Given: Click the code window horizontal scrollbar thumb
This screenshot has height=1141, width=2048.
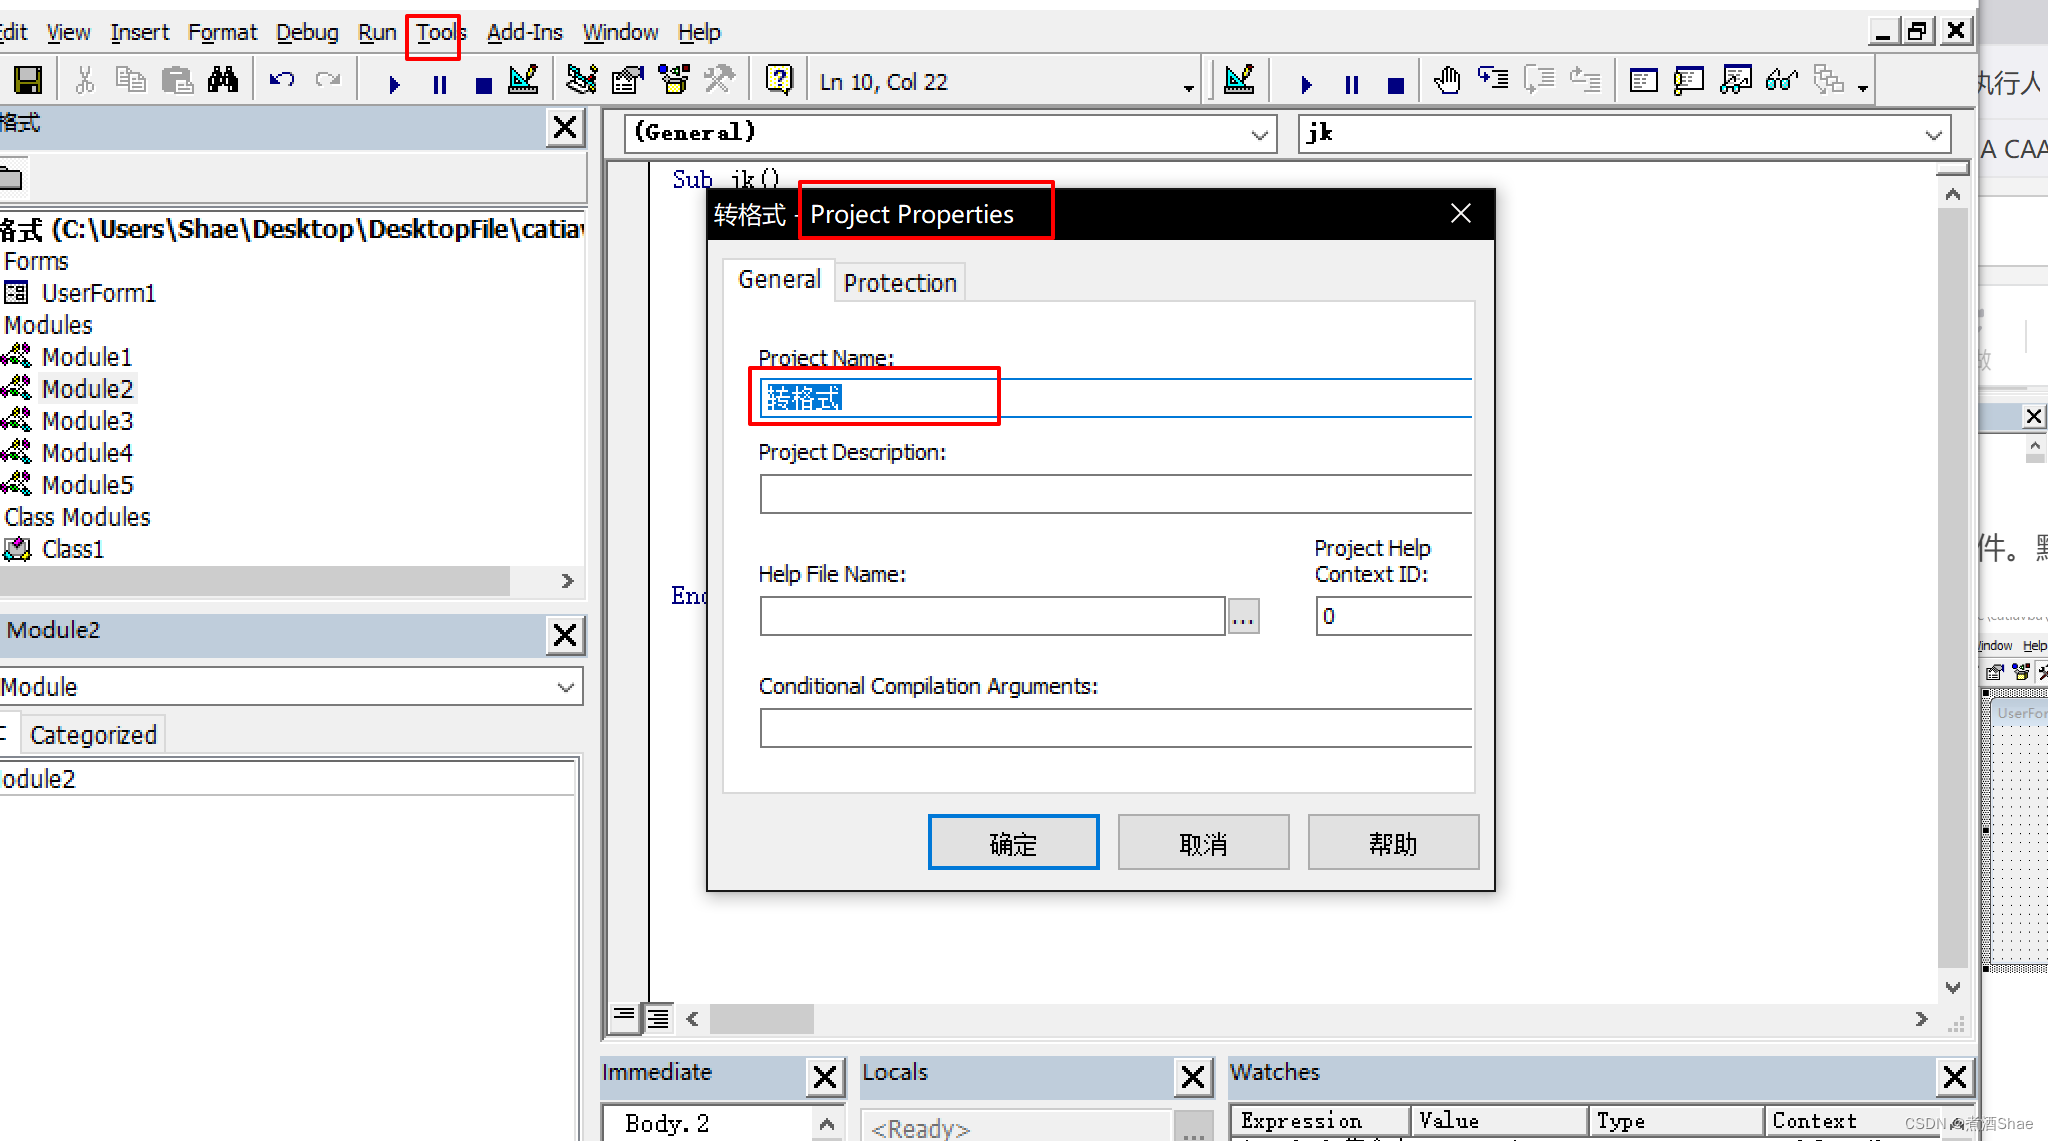Looking at the screenshot, I should 761,1019.
